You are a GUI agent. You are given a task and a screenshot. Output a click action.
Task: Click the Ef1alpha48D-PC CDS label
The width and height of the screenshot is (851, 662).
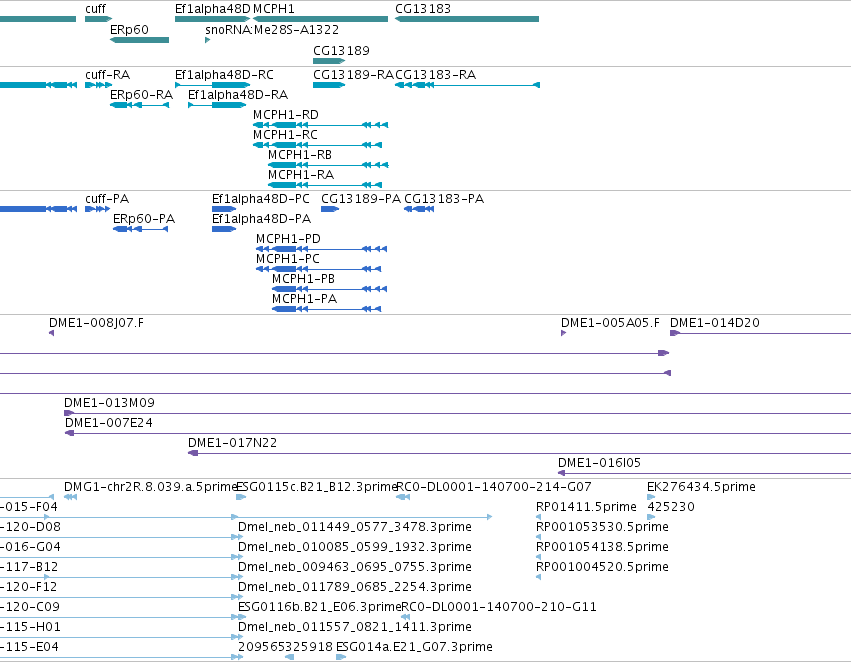261,199
